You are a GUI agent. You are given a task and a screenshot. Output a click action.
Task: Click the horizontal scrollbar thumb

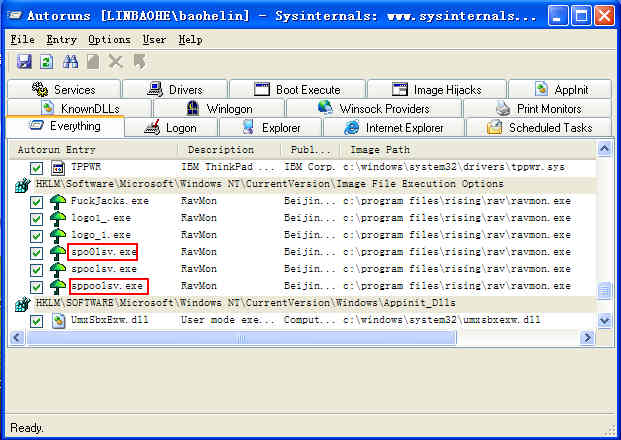(242, 338)
